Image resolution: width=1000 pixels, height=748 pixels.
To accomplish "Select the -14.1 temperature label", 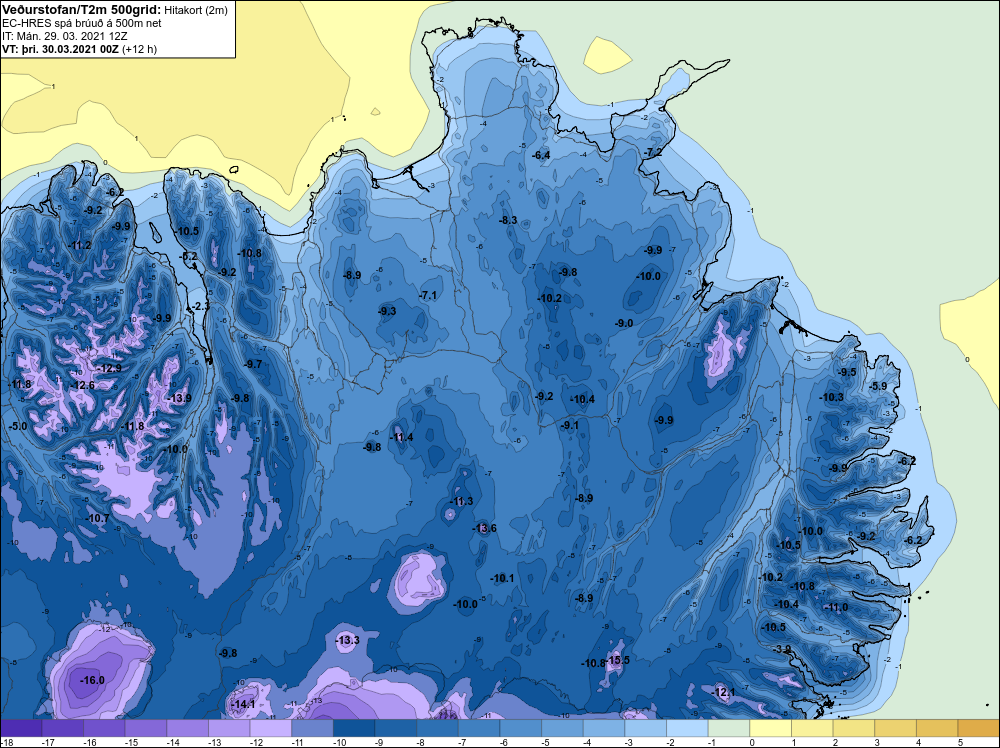I will (x=243, y=704).
